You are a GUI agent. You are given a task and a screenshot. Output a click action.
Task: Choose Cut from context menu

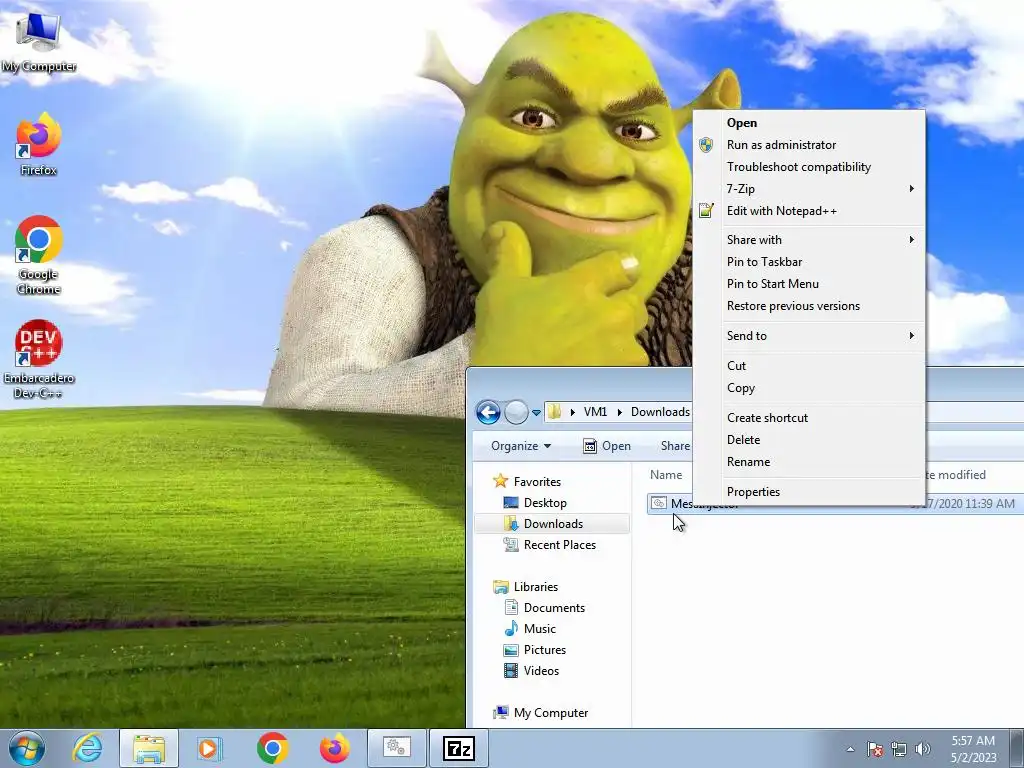click(808, 366)
